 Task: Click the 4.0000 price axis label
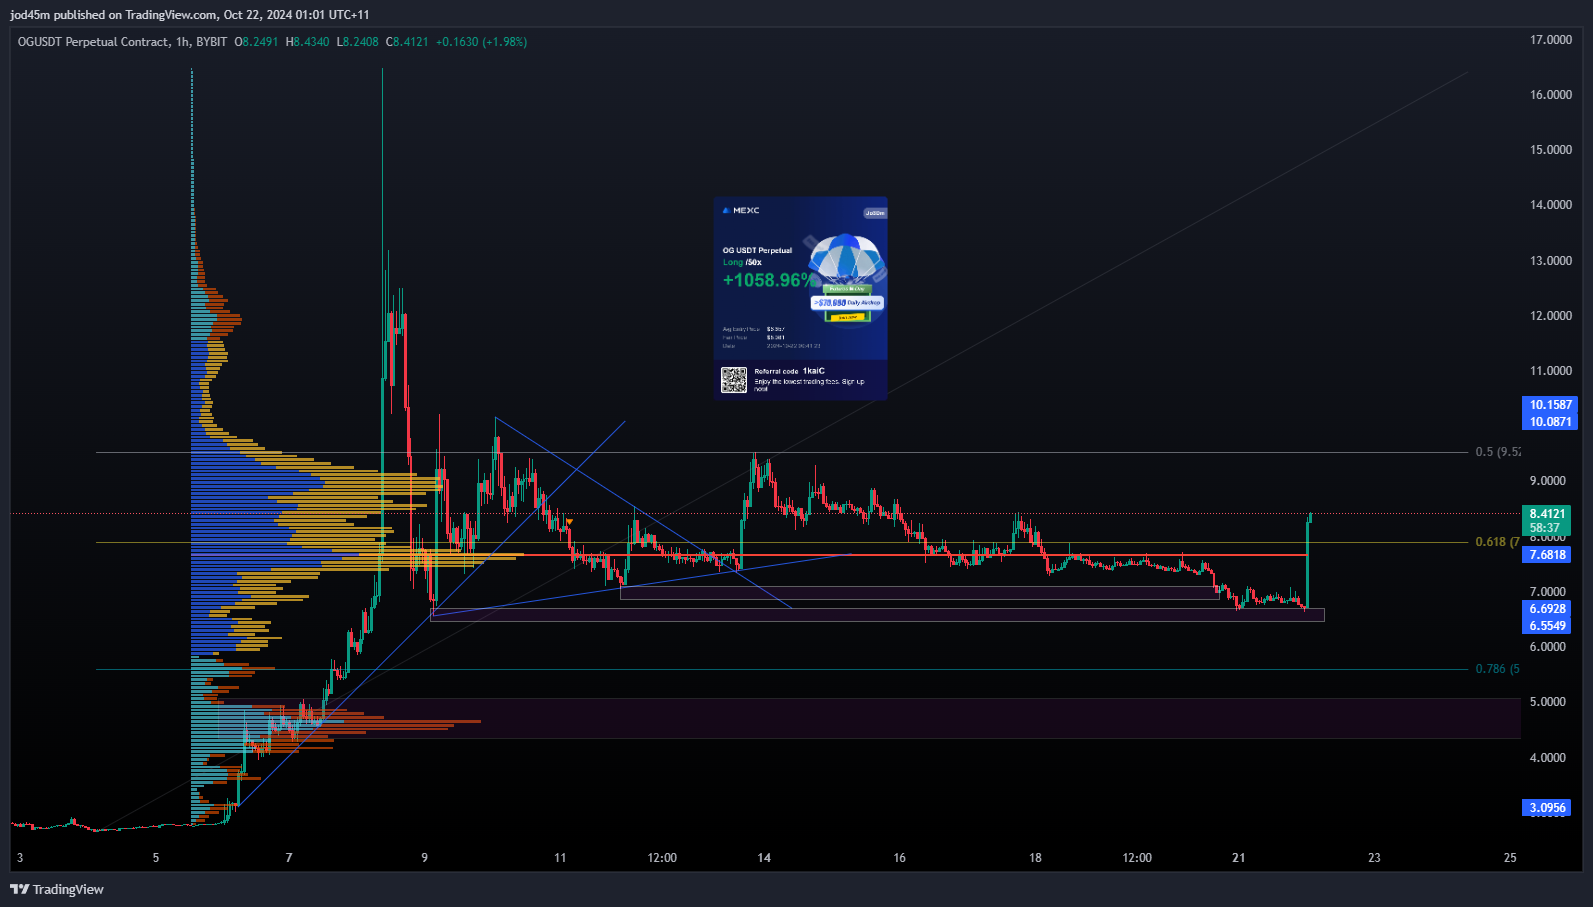pos(1547,758)
